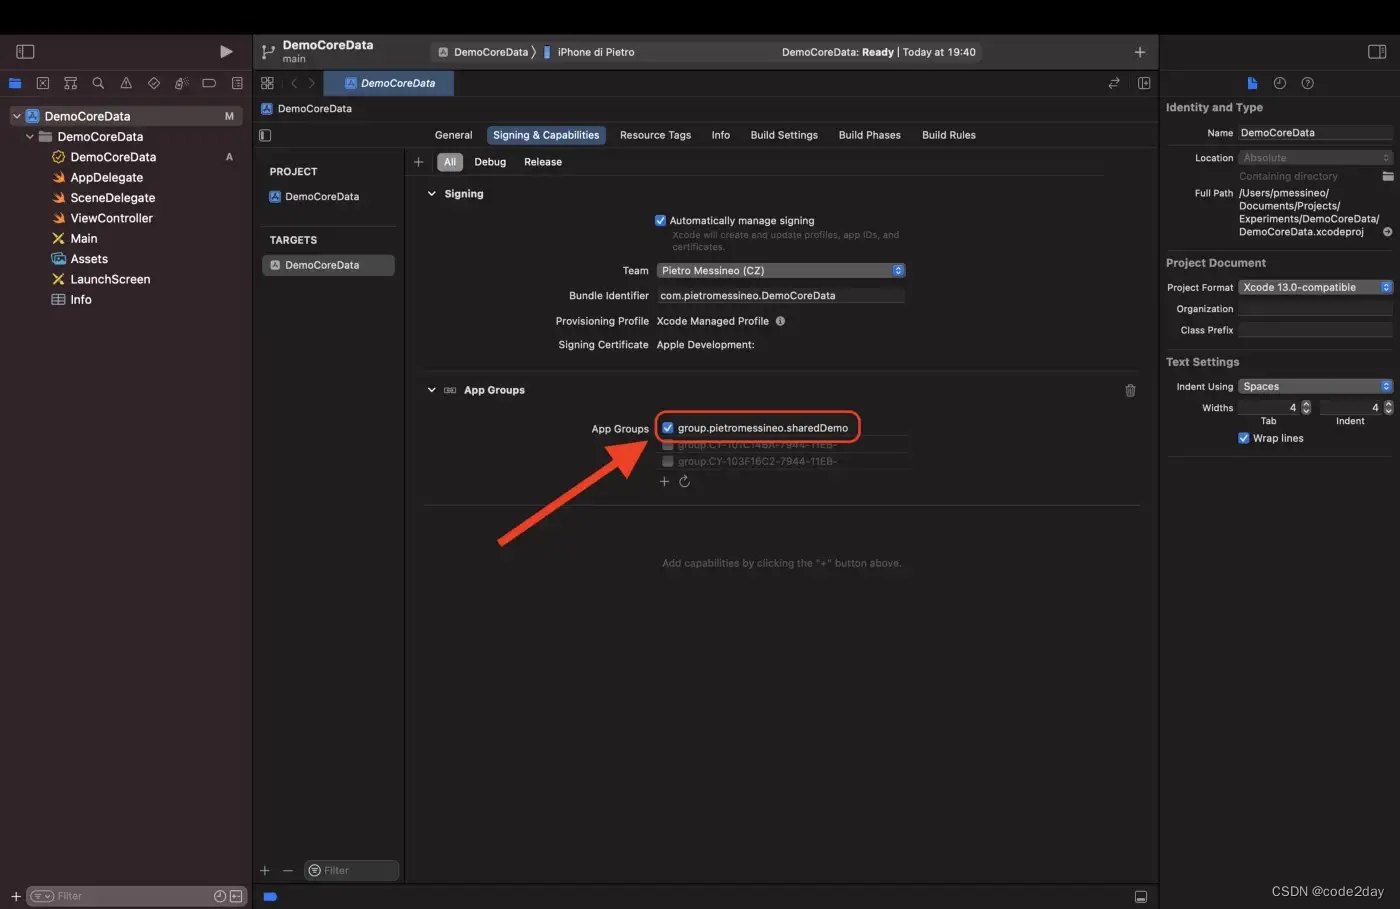Click the source control branch icon
Screen dimensions: 1400x909
coord(268,52)
